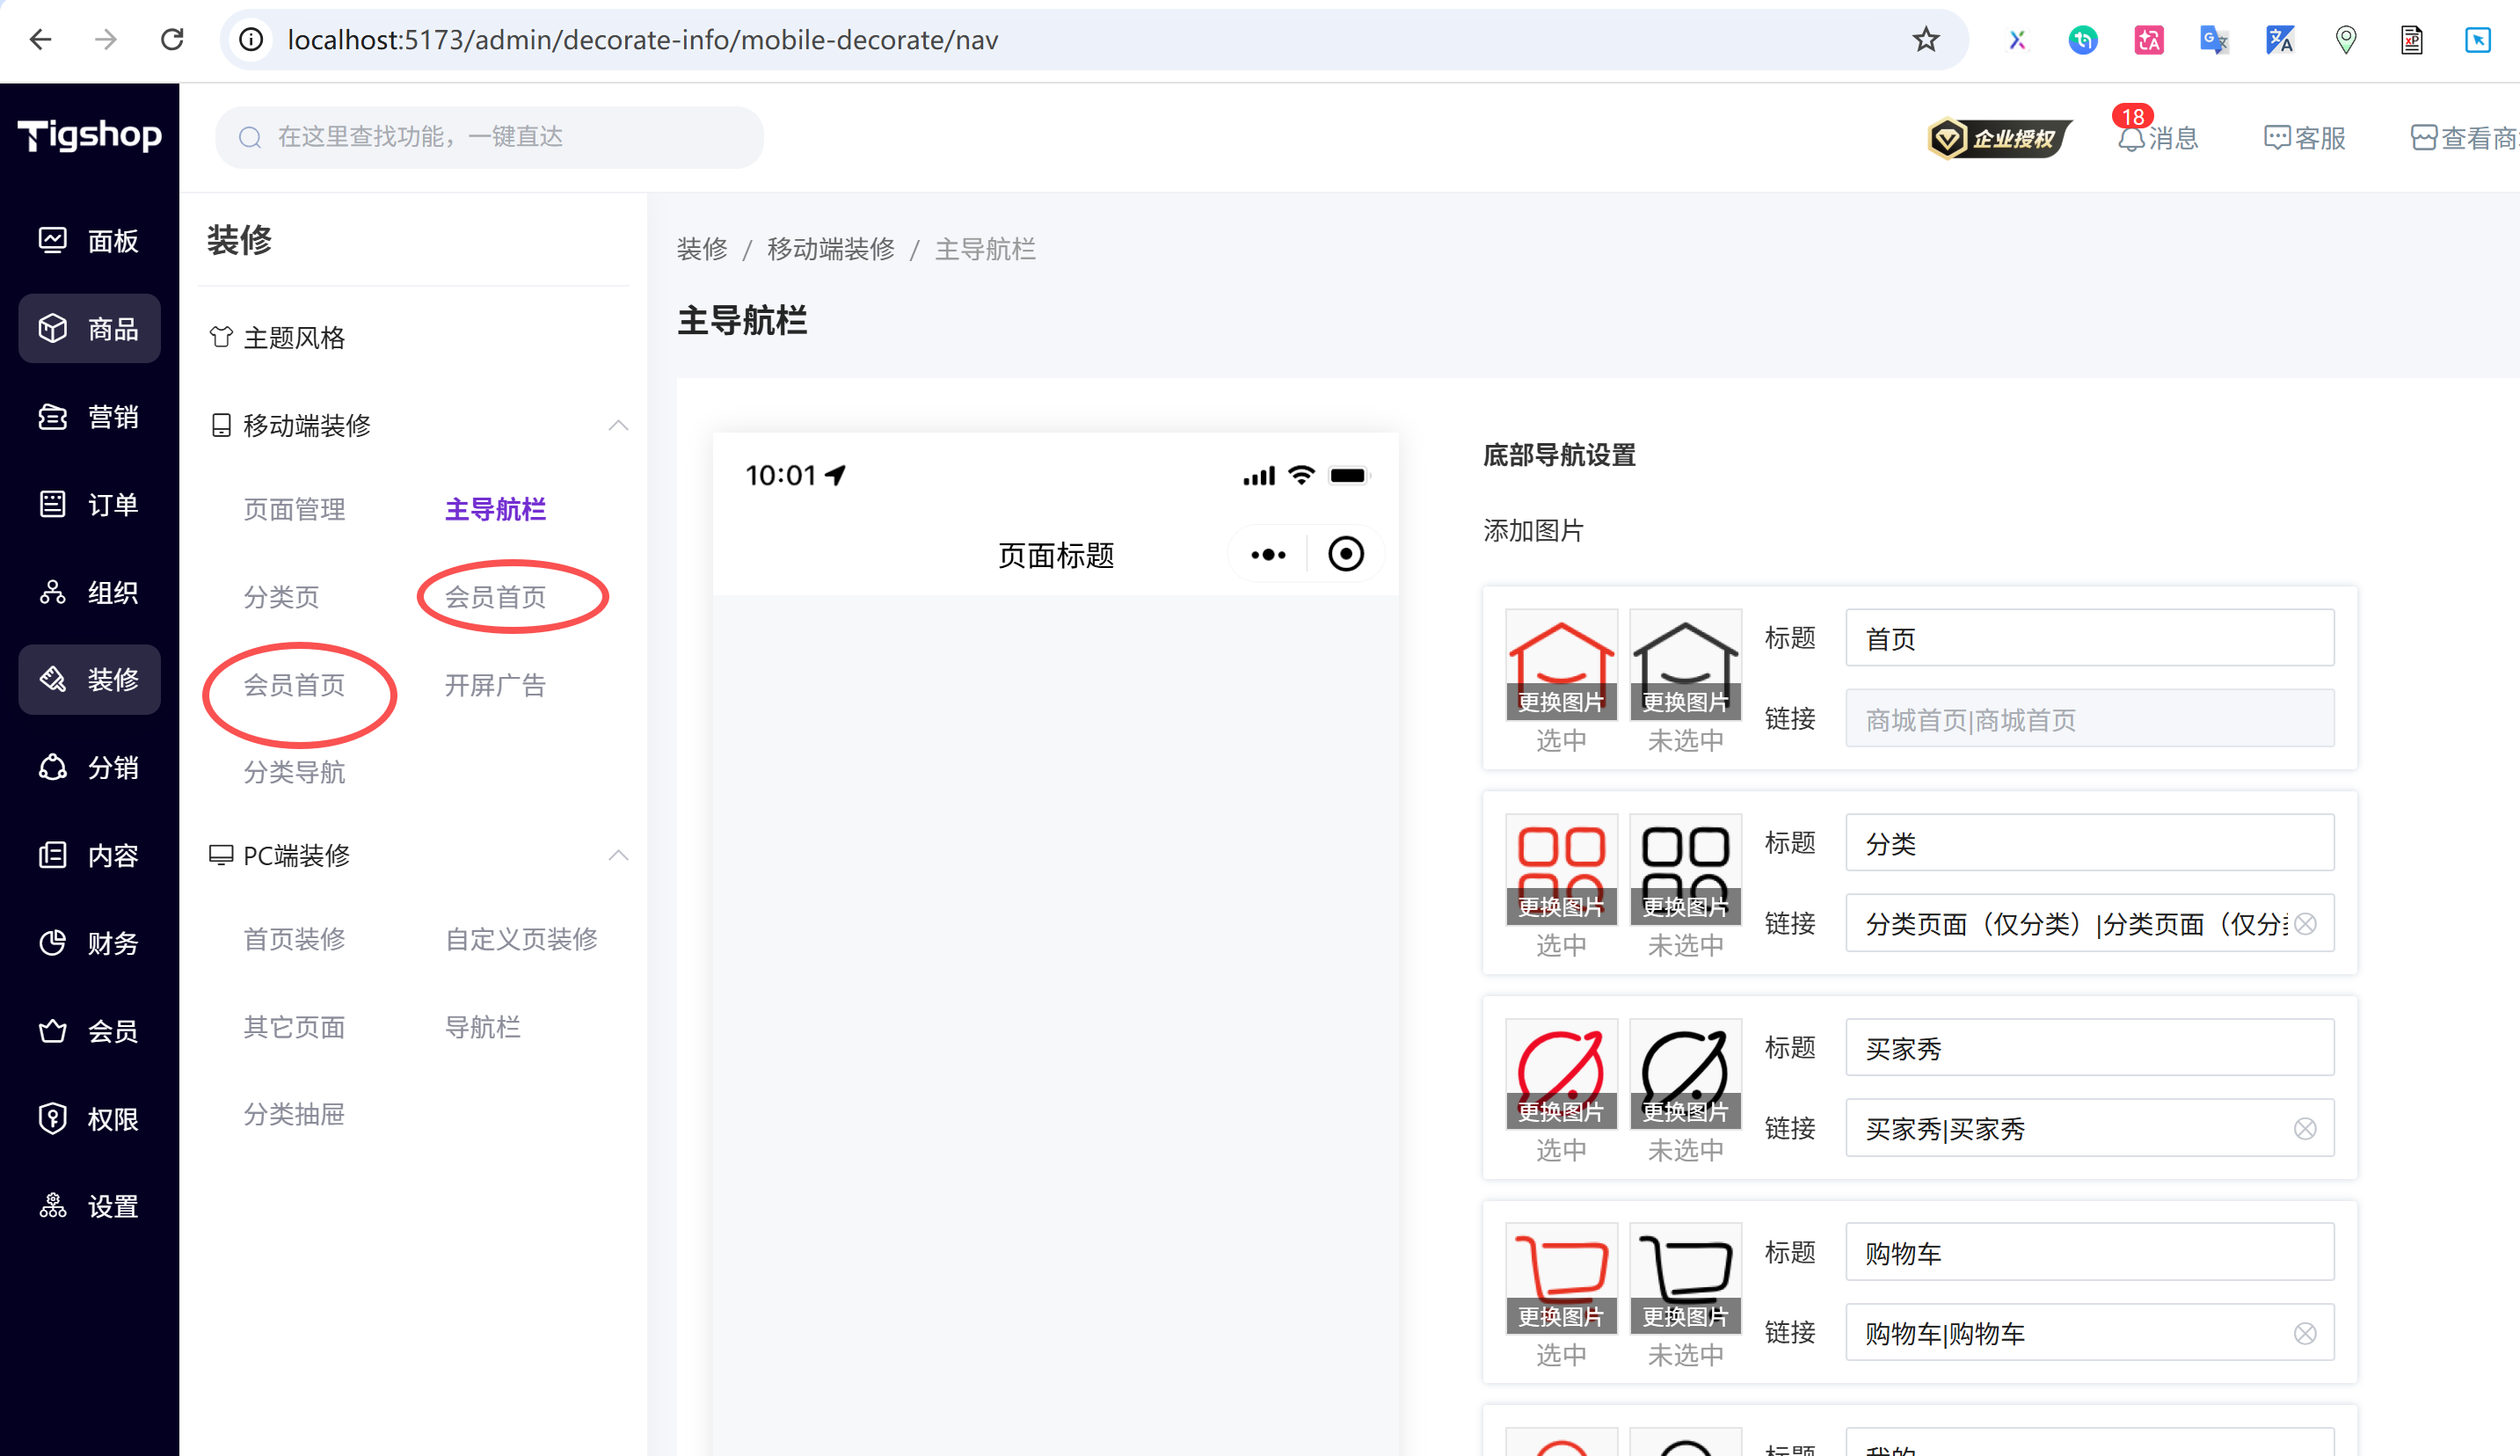Reload the page with browser refresh icon

point(172,40)
